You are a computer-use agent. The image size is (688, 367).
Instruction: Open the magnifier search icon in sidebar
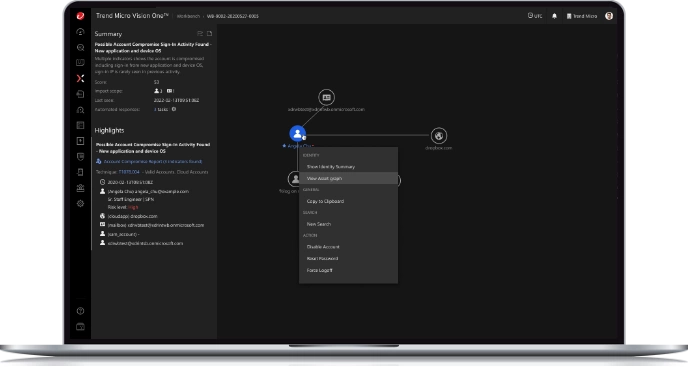click(x=80, y=47)
